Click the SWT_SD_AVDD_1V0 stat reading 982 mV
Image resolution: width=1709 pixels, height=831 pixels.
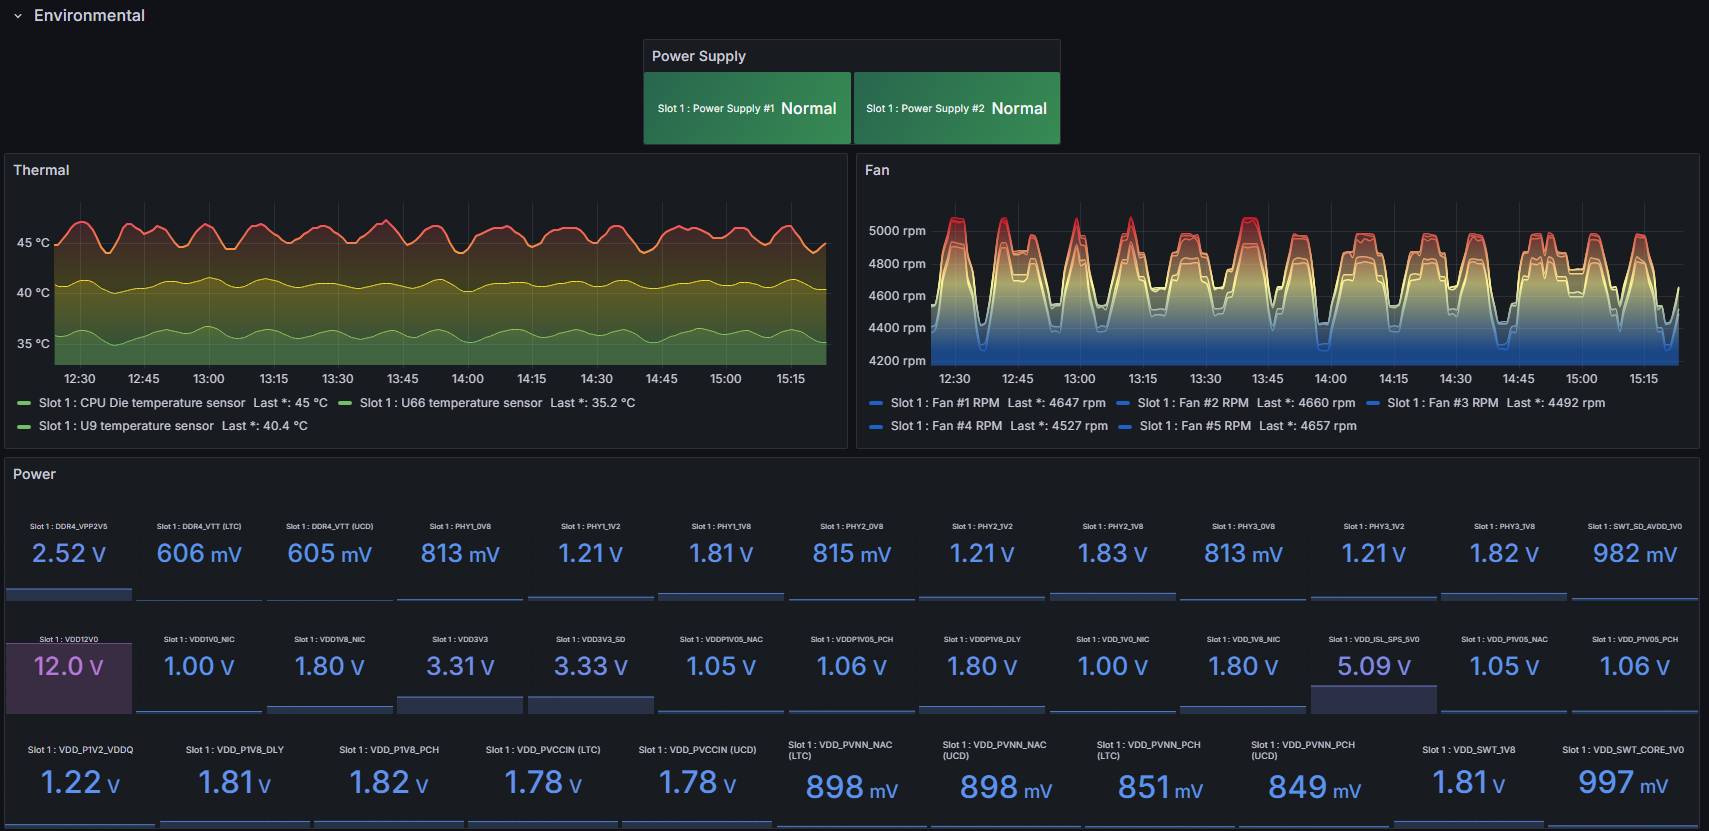click(1635, 553)
